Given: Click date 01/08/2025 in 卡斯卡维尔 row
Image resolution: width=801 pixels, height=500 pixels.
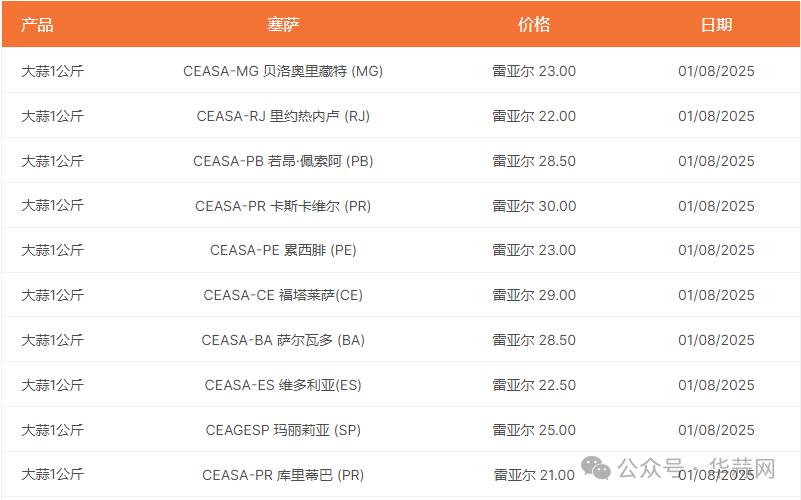Looking at the screenshot, I should pyautogui.click(x=716, y=206).
